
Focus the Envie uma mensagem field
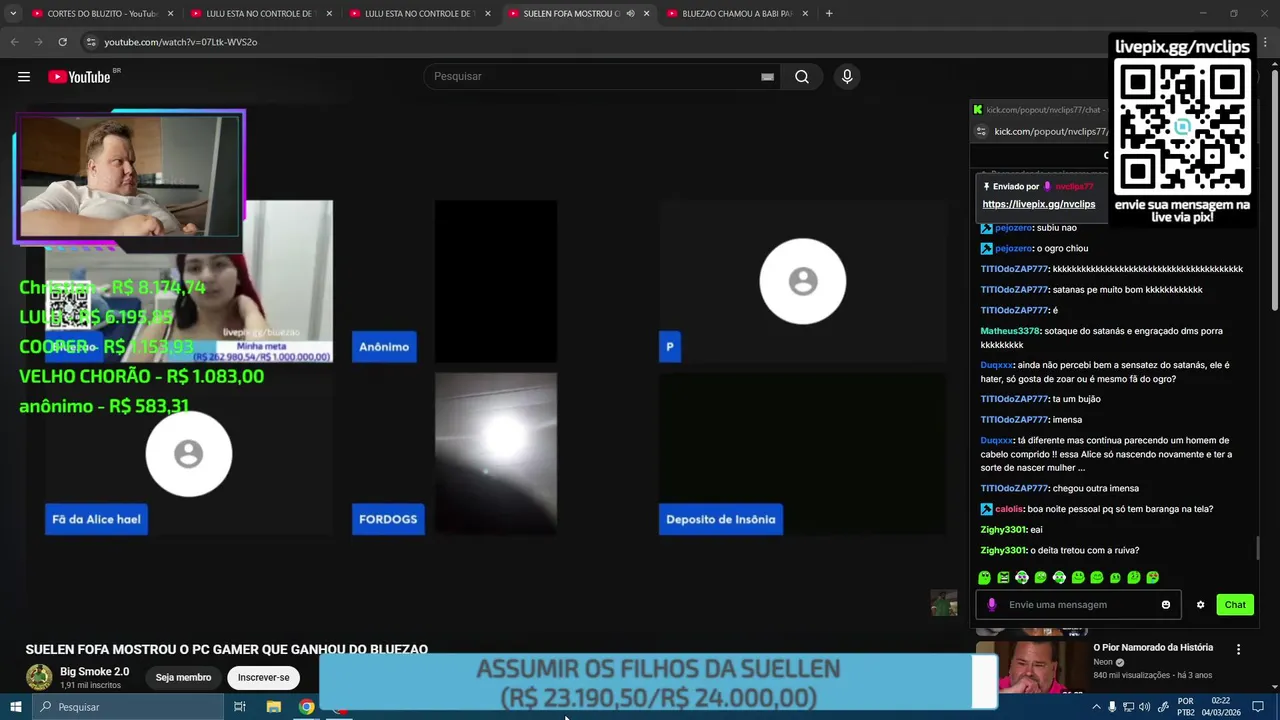1078,605
